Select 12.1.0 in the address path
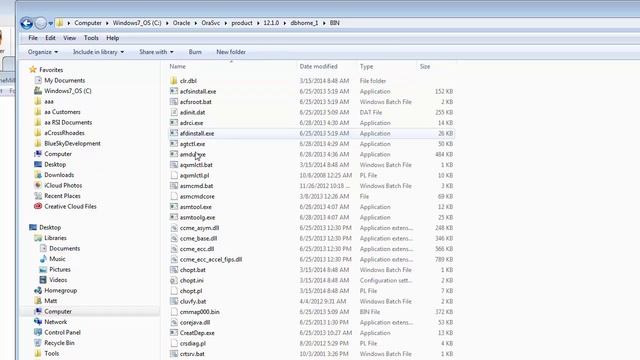Image resolution: width=640 pixels, height=360 pixels. pos(271,23)
